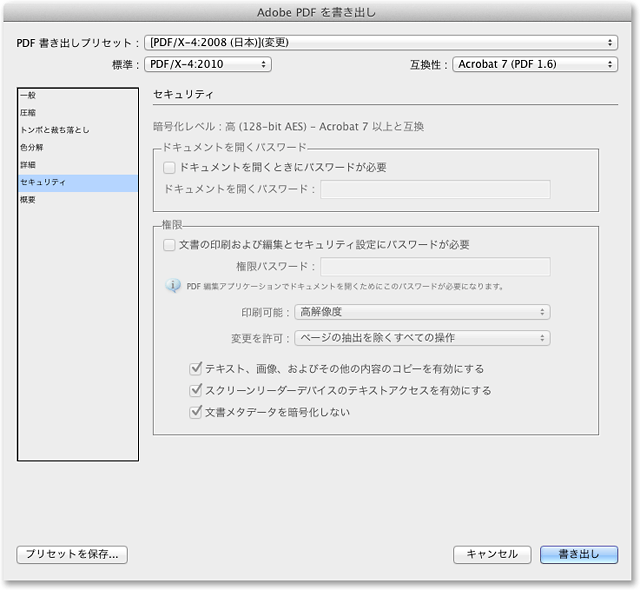
Task: Enable ドキュメントを開くときにパスワードが必要 checkbox
Action: tap(170, 167)
